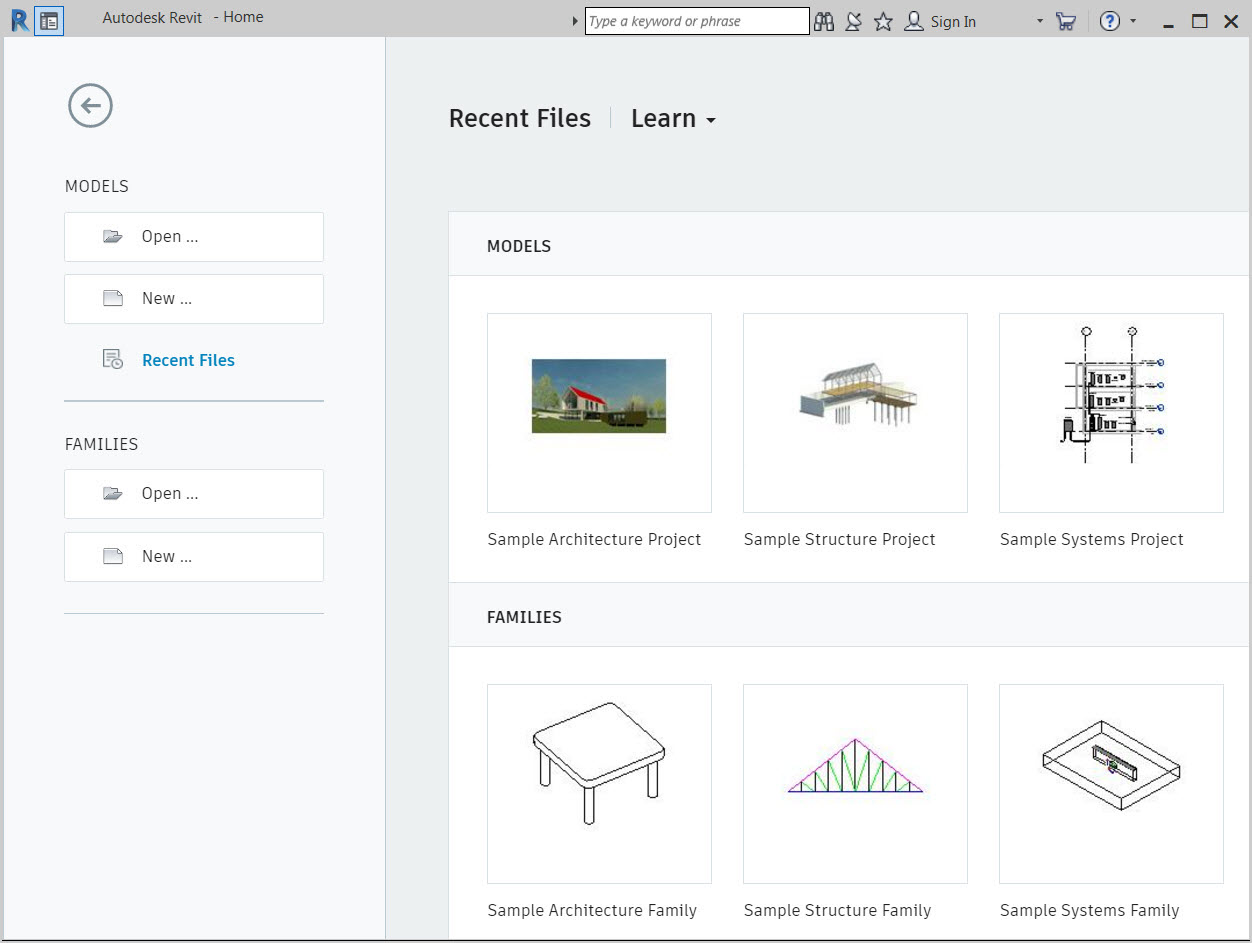This screenshot has width=1252, height=943.
Task: Open the Learn dropdown
Action: coord(672,118)
